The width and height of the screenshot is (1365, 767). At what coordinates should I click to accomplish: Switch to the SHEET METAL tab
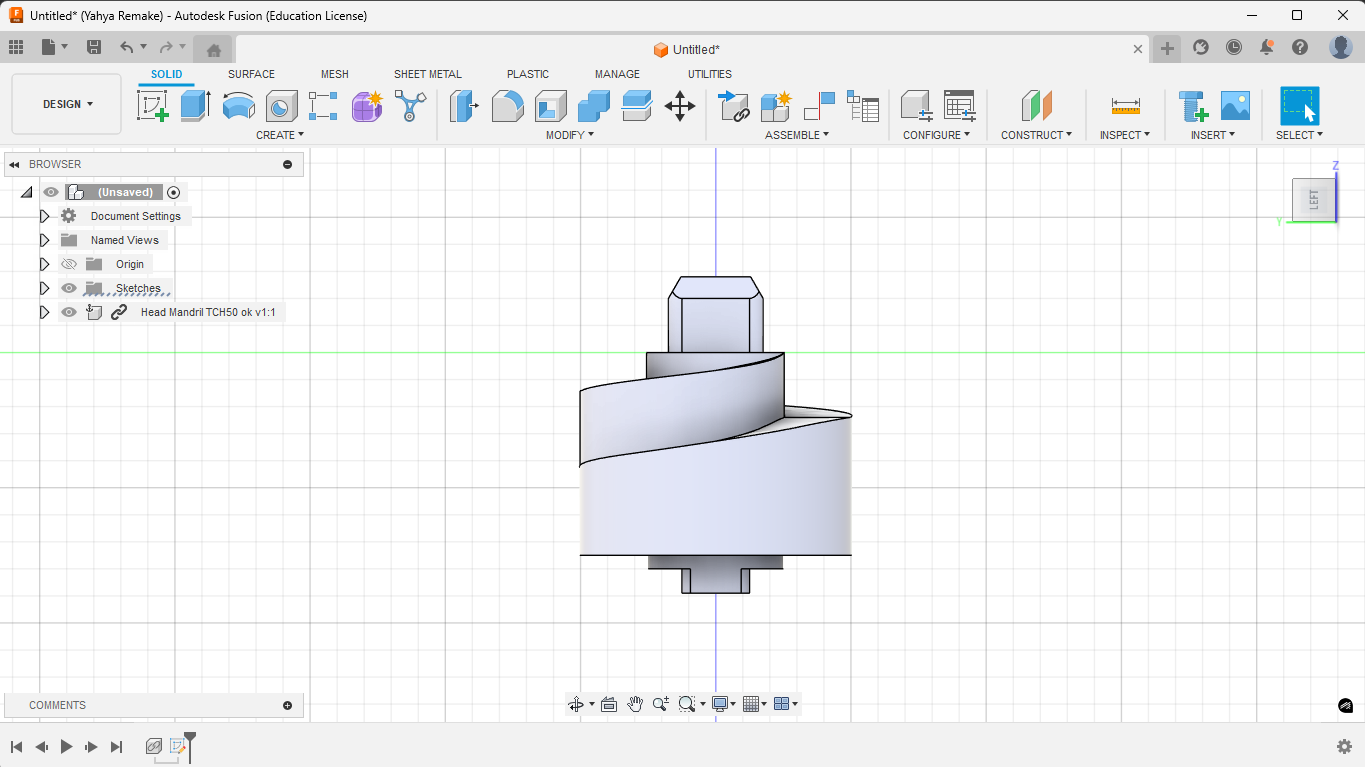[x=427, y=74]
